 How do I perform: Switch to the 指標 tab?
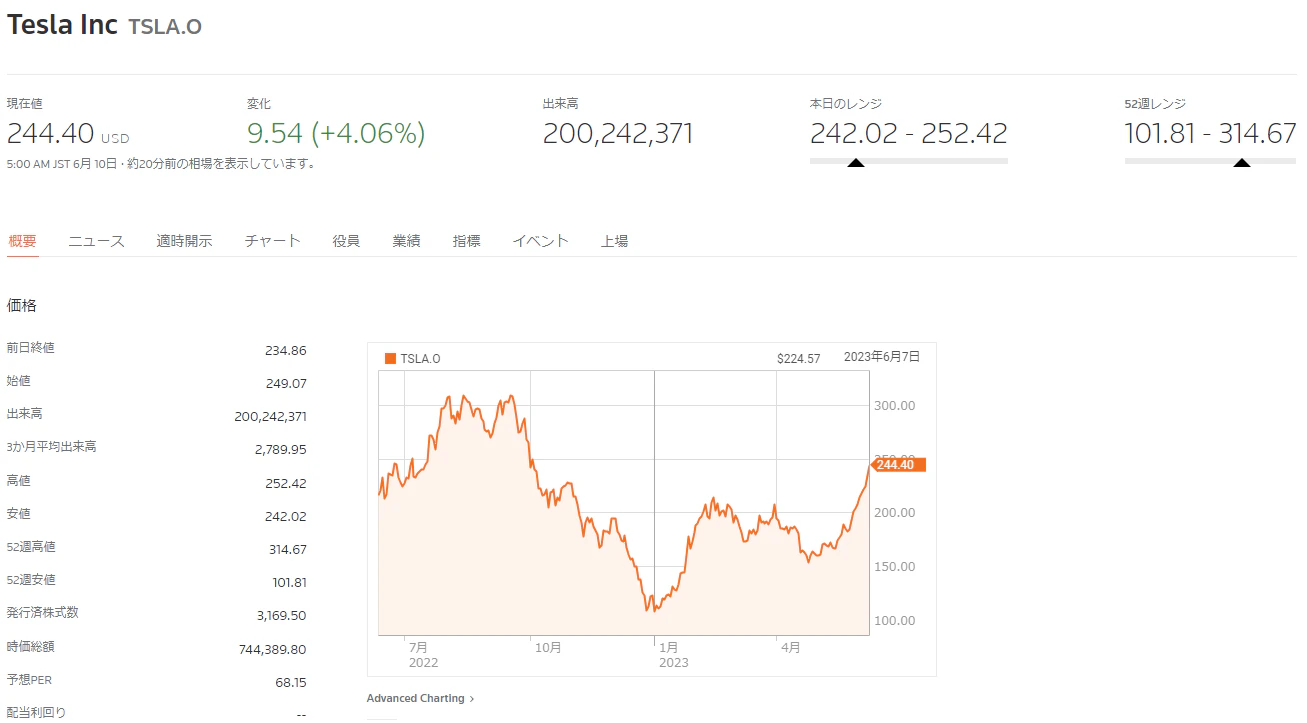coord(466,241)
